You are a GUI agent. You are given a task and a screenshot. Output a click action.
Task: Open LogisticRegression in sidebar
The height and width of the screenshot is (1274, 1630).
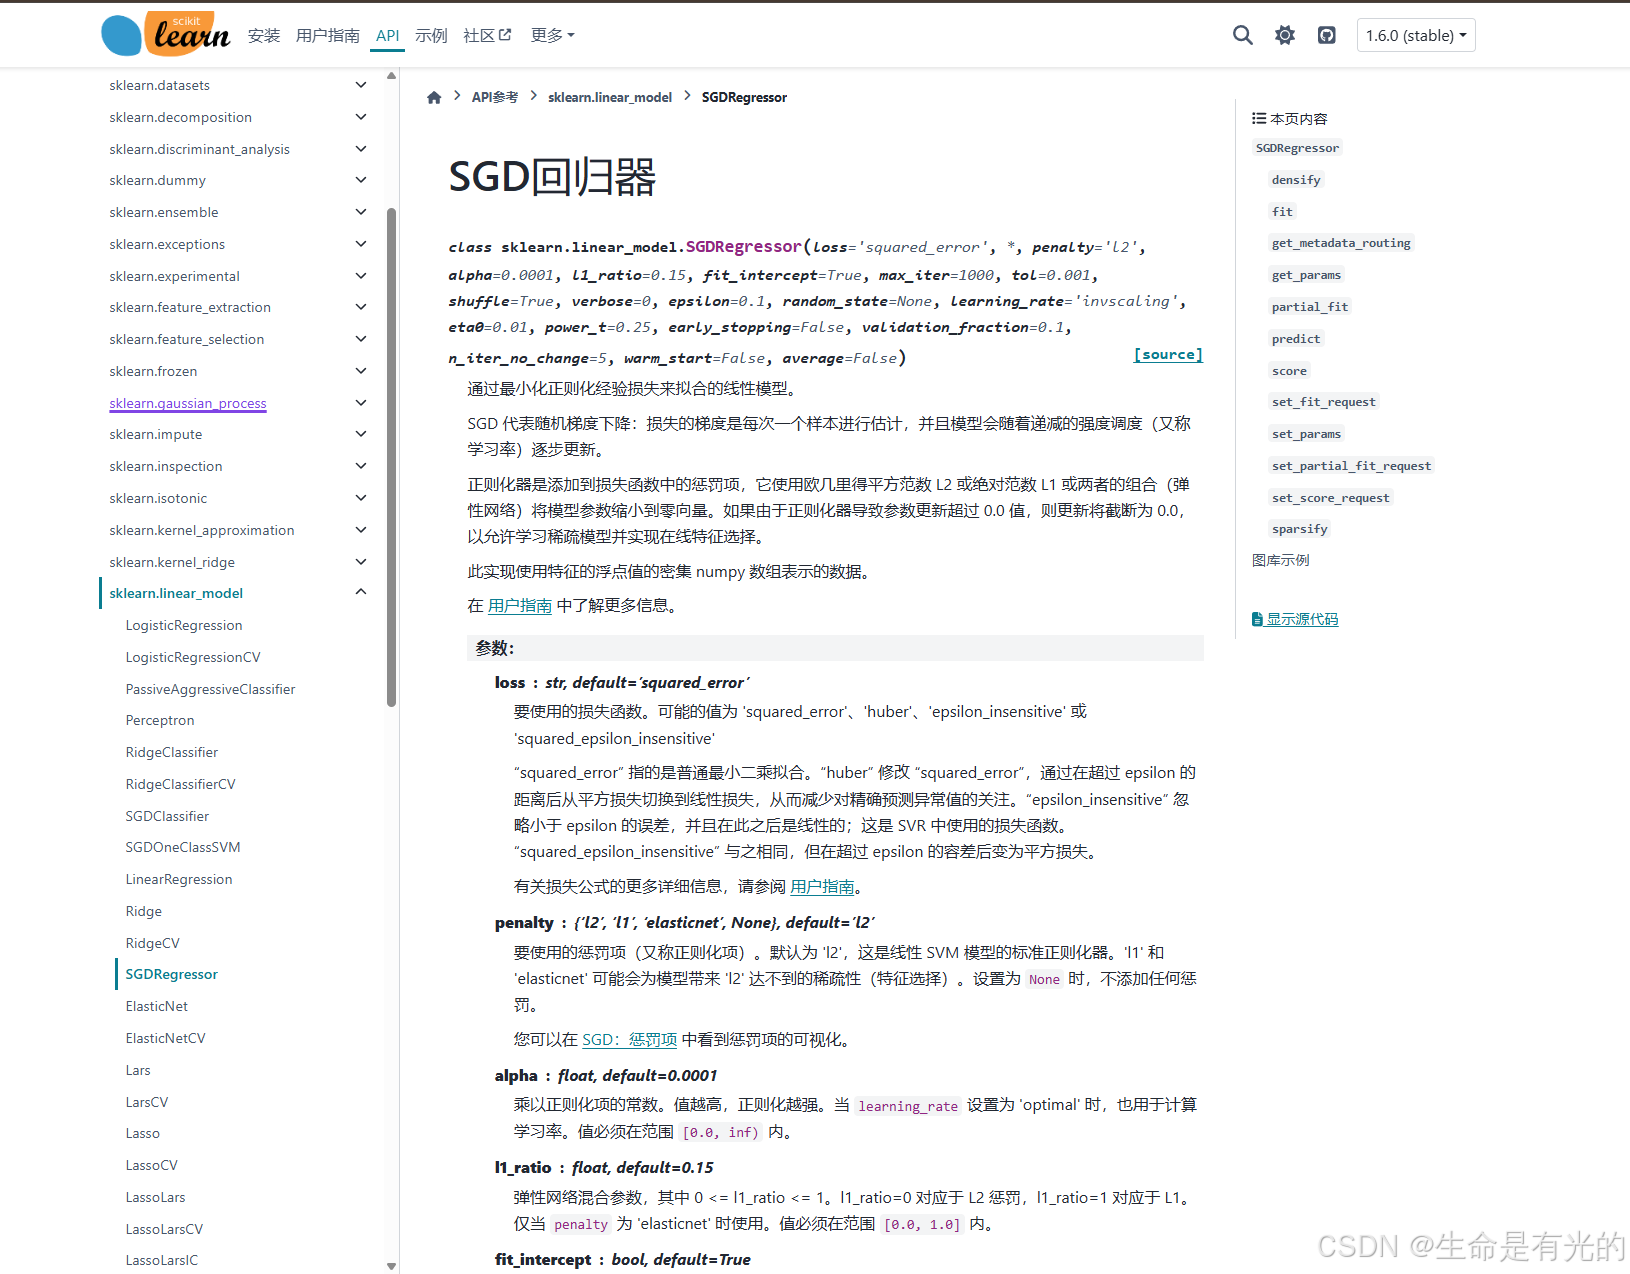(184, 625)
